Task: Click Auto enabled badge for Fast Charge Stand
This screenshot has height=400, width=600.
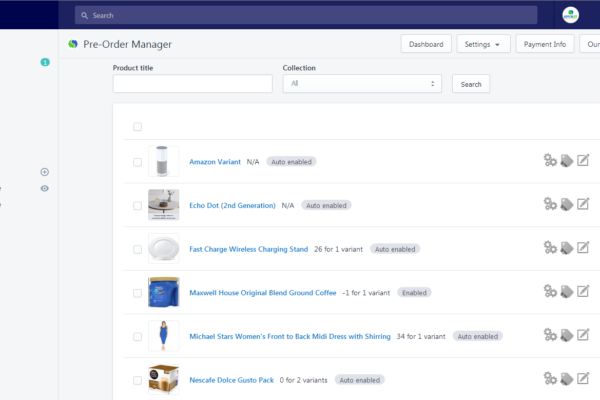Action: 395,249
